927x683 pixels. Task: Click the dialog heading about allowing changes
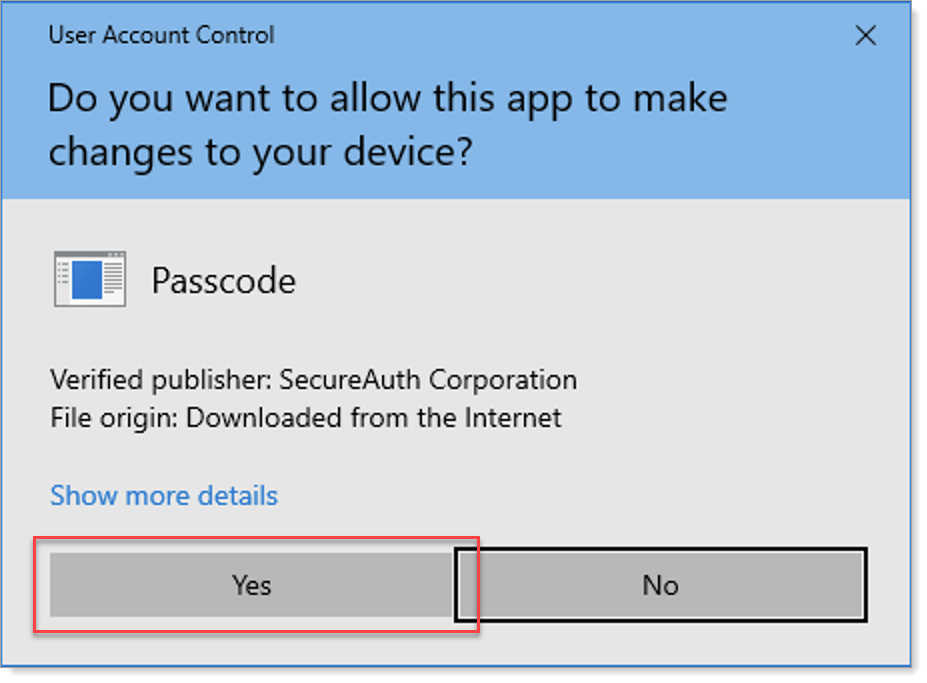point(386,124)
